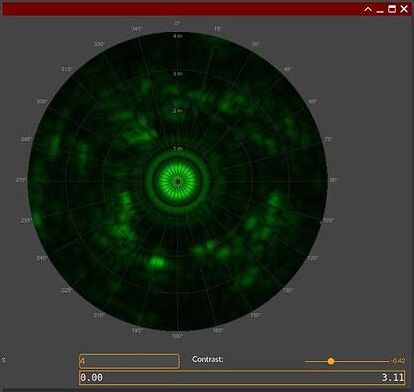Grab the orange Contrast slider handle
Viewport: 414px width, 392px height.
(331, 361)
